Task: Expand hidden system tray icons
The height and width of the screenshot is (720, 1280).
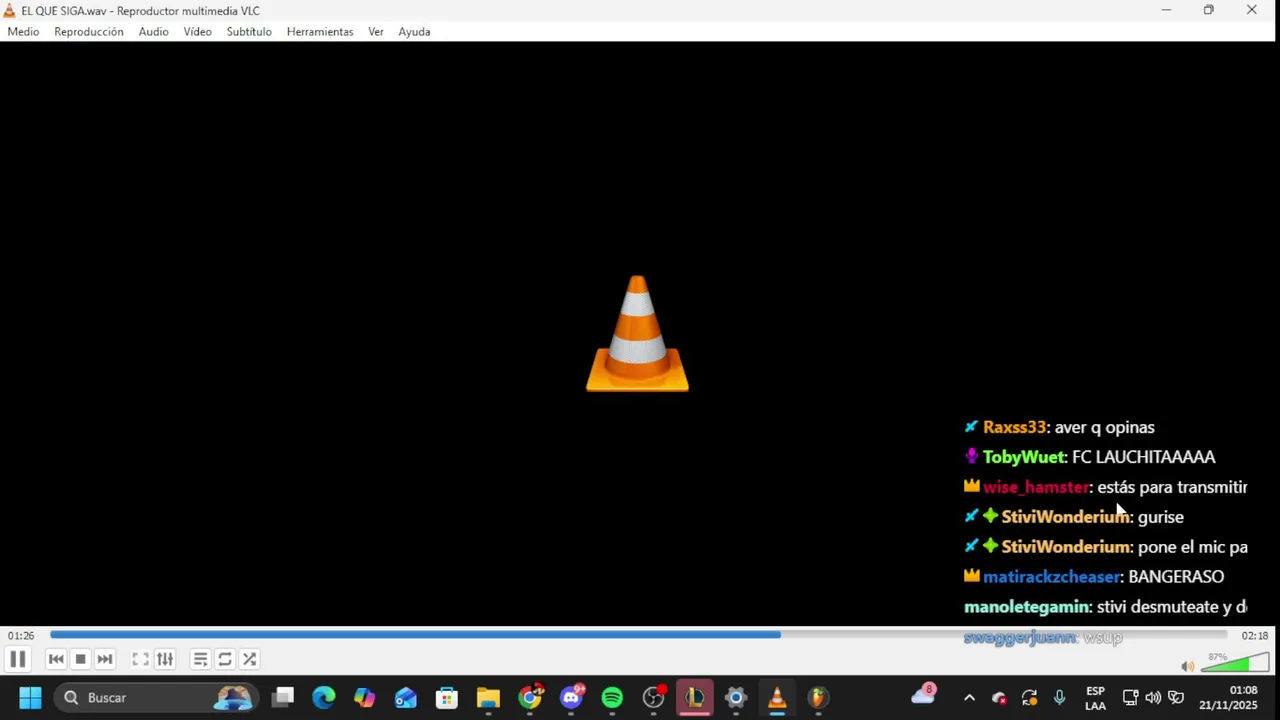Action: pyautogui.click(x=968, y=698)
